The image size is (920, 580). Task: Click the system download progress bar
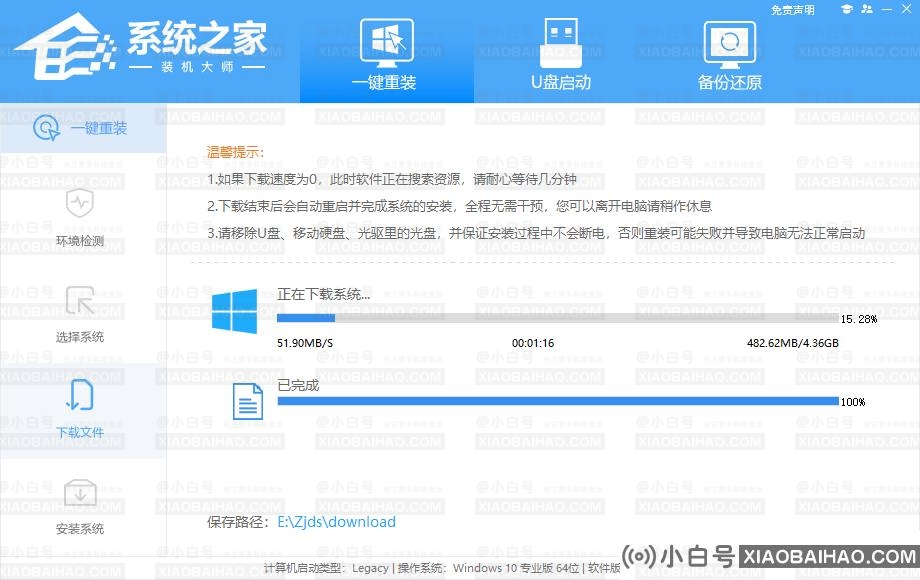pyautogui.click(x=557, y=318)
